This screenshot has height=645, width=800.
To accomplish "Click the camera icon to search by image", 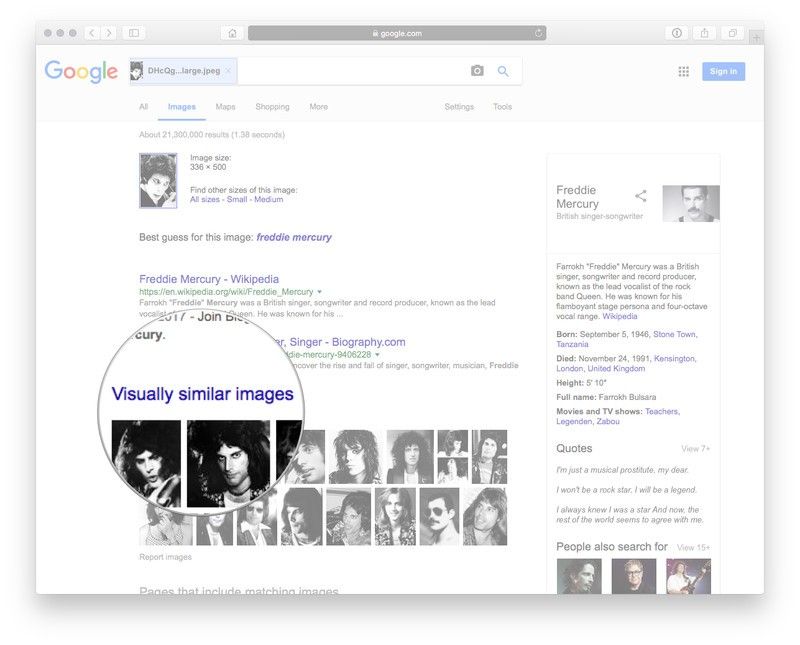I will click(x=477, y=71).
